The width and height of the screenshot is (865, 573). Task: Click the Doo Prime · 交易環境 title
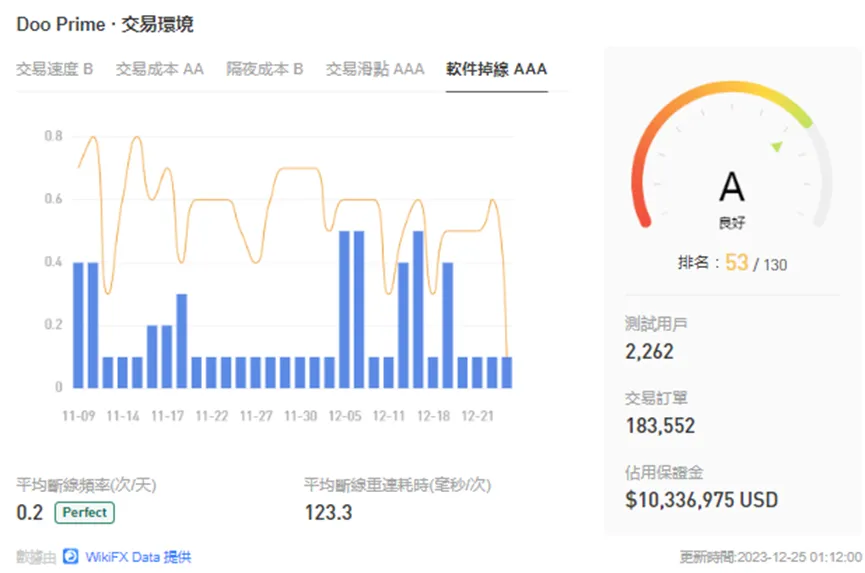click(105, 24)
